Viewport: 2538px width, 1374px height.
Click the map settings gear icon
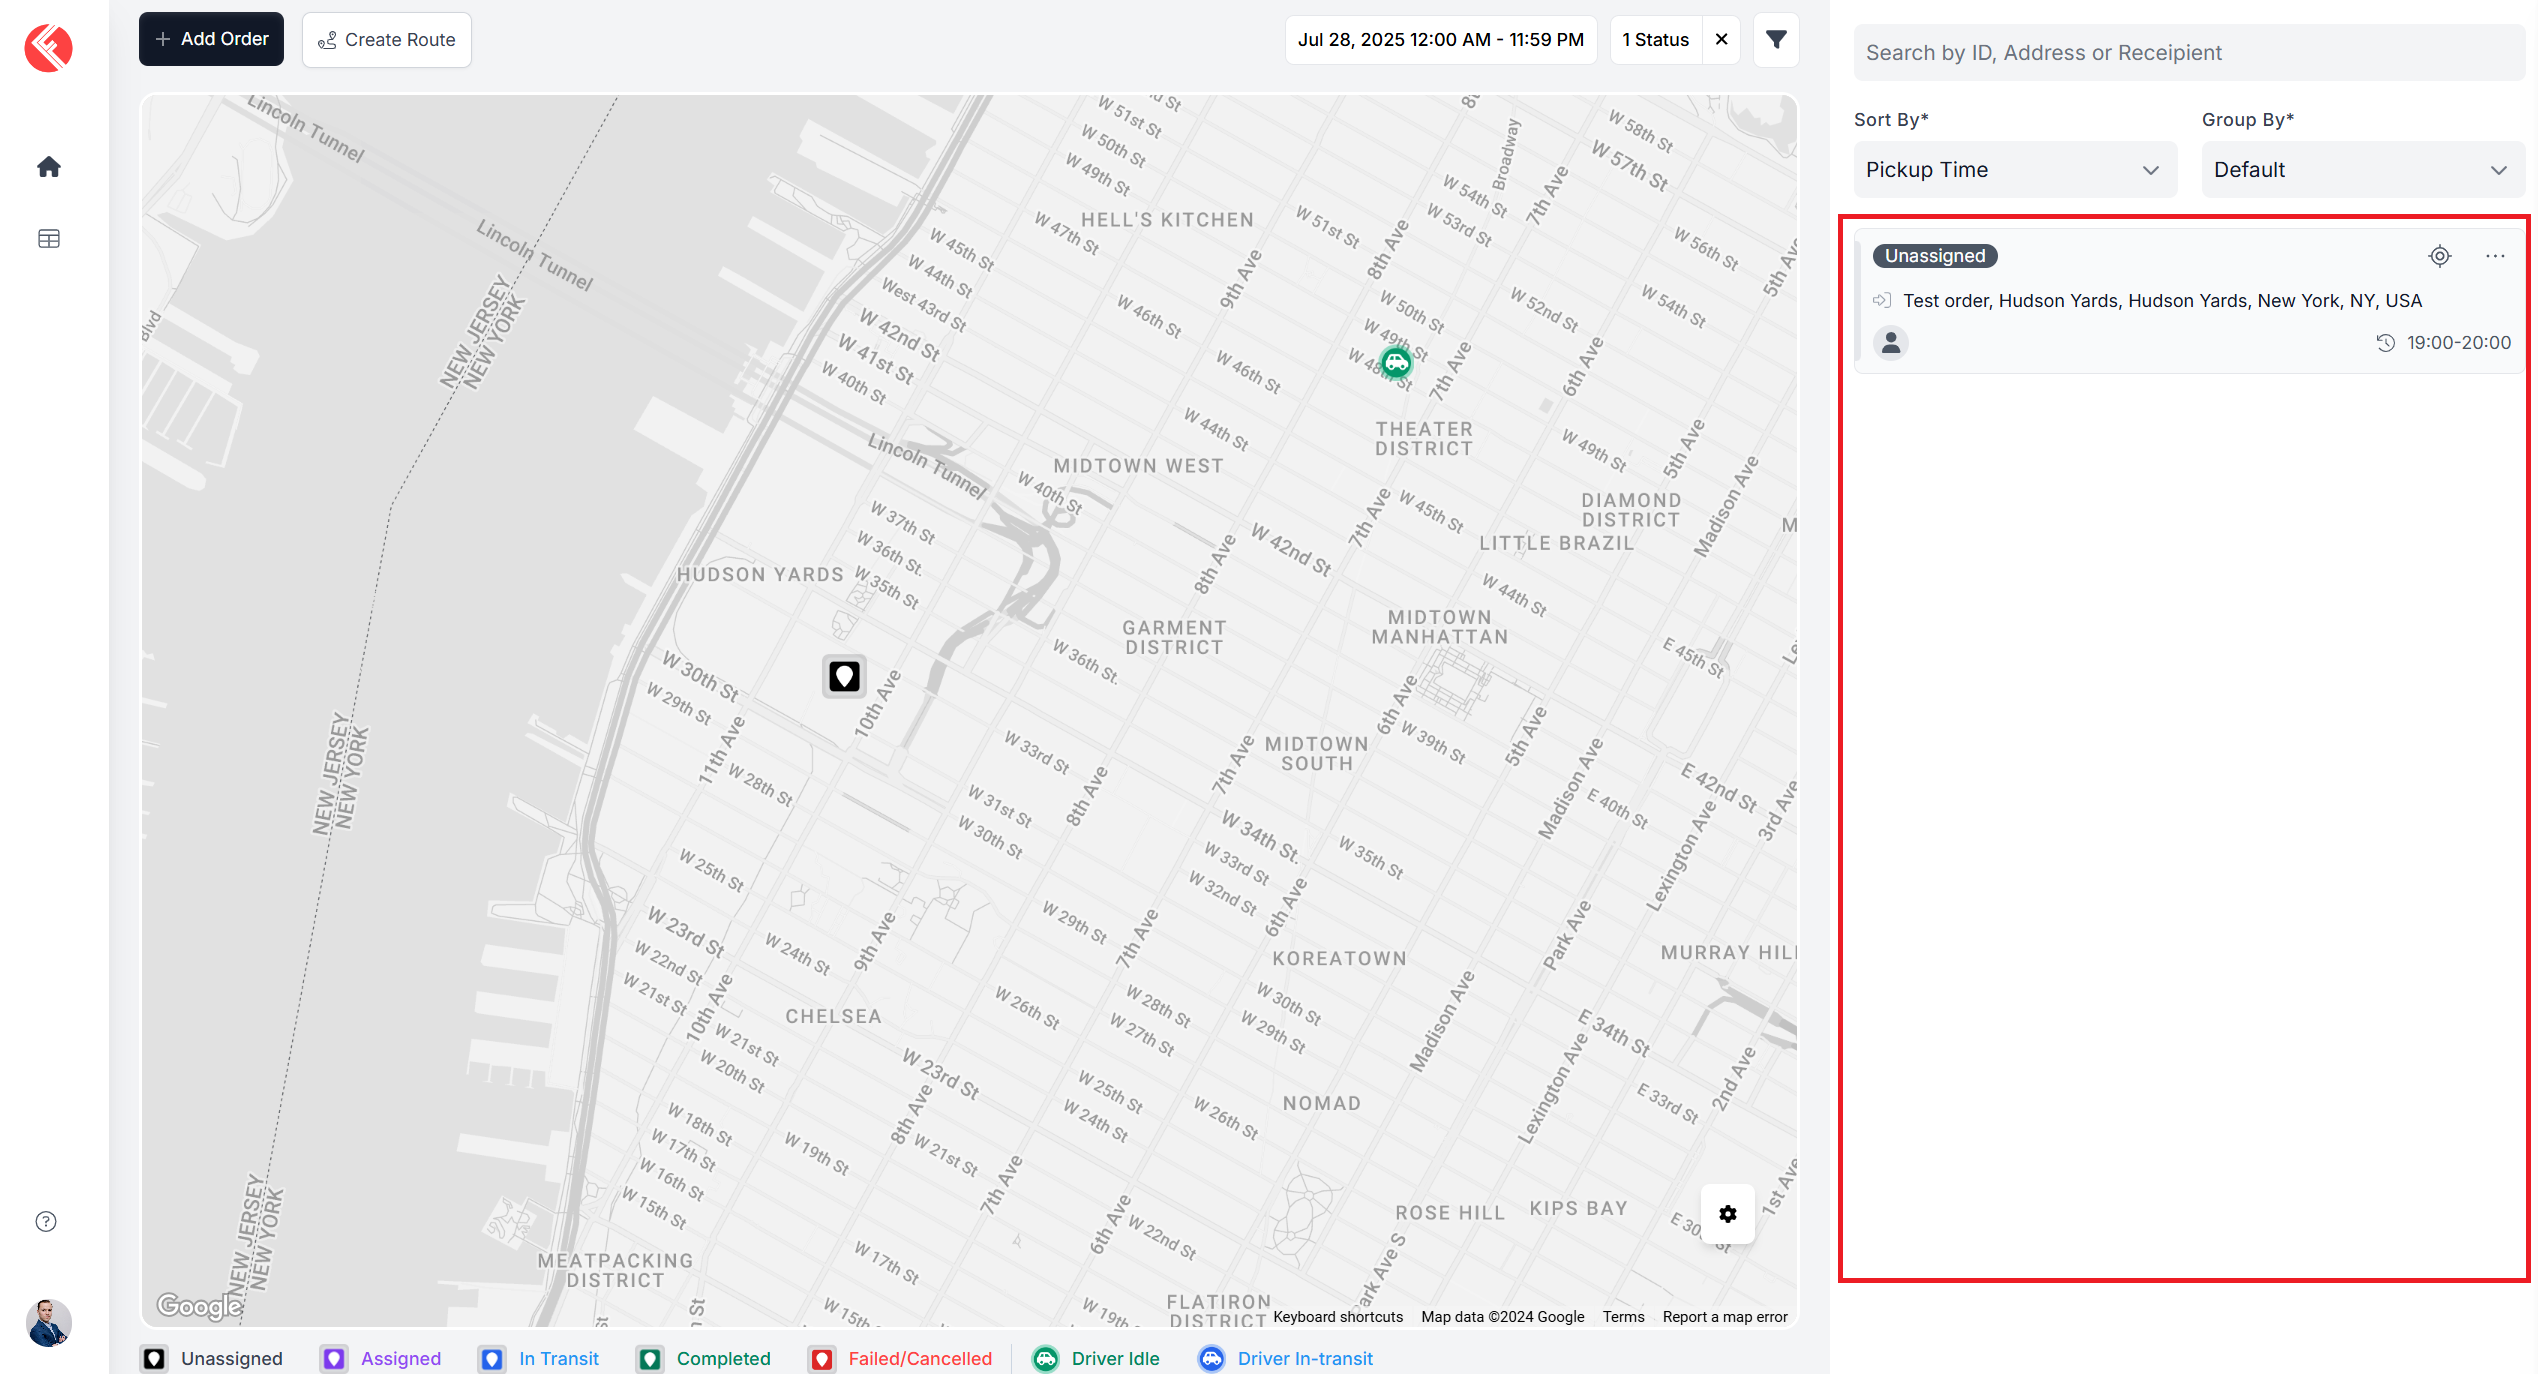click(x=1727, y=1214)
